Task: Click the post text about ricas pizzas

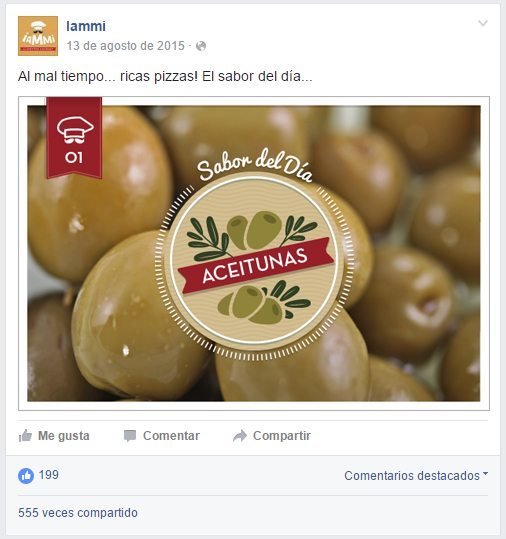Action: (165, 76)
